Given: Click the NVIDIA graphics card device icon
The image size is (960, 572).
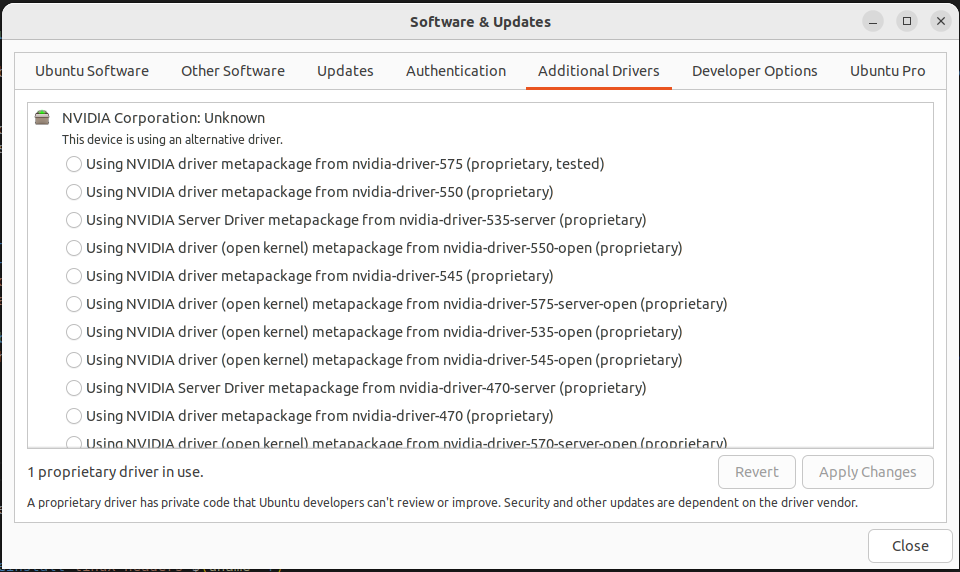Looking at the screenshot, I should coord(42,118).
